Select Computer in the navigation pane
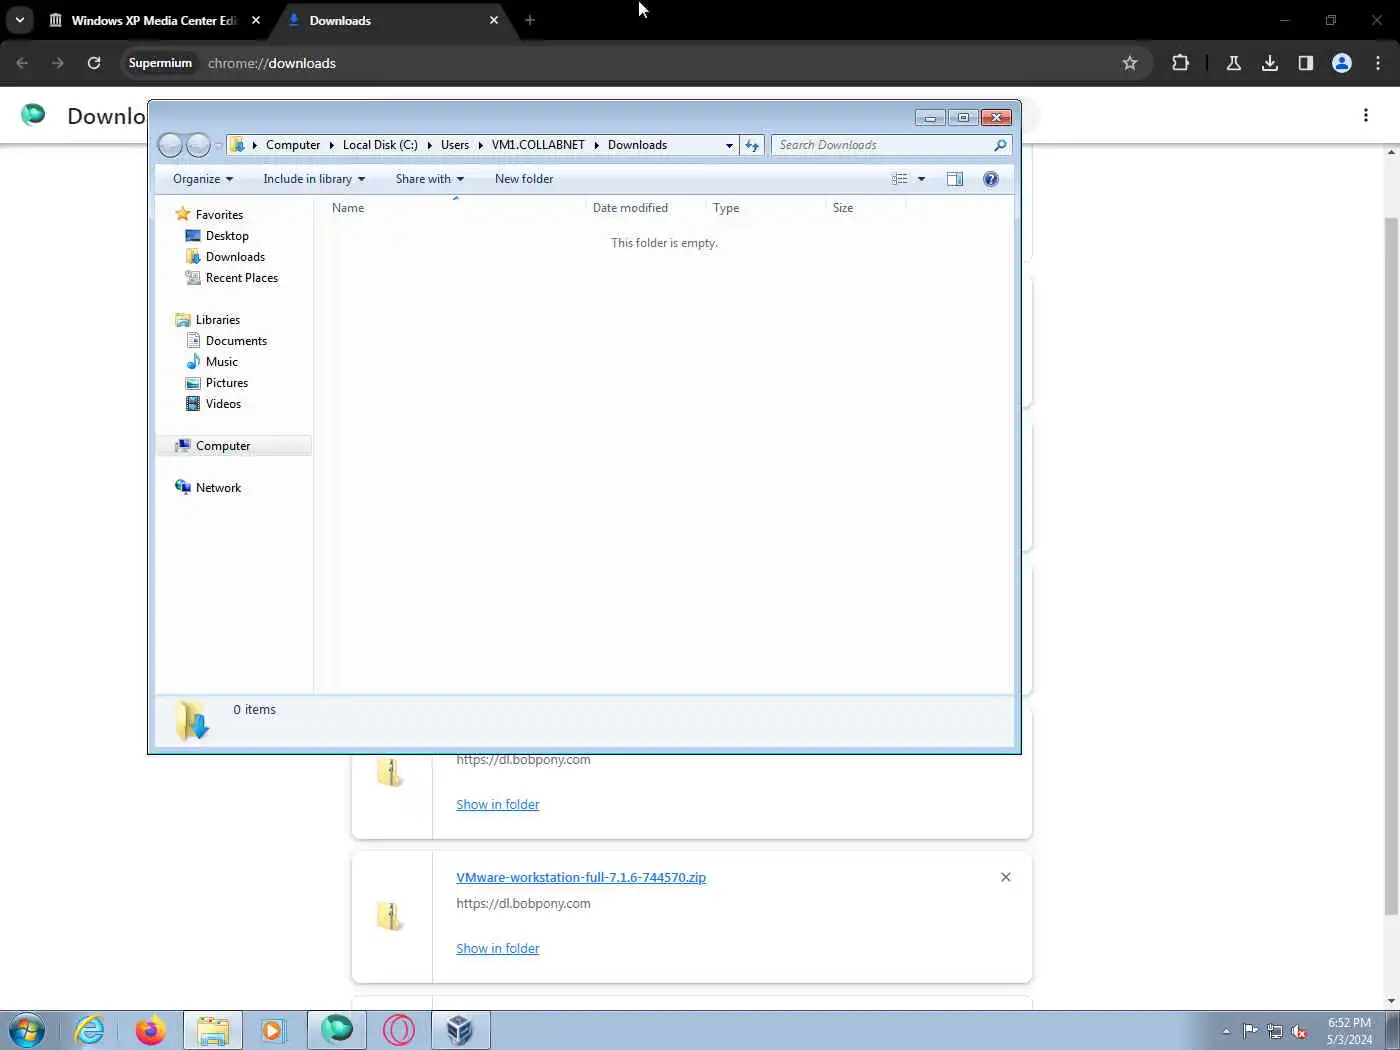Viewport: 1400px width, 1050px height. [x=223, y=446]
